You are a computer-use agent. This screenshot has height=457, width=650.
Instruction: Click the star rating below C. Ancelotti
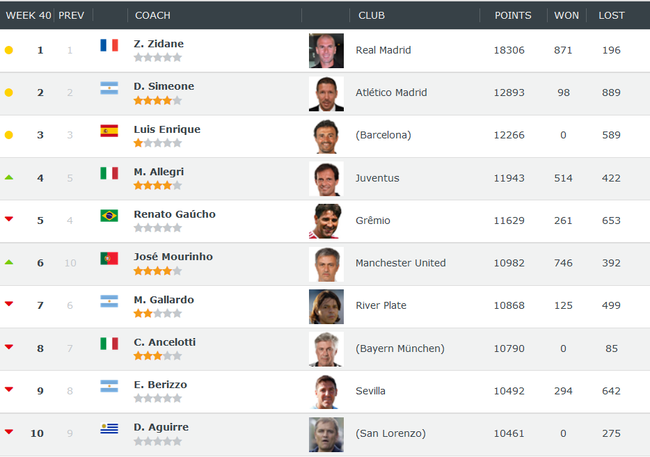158,356
